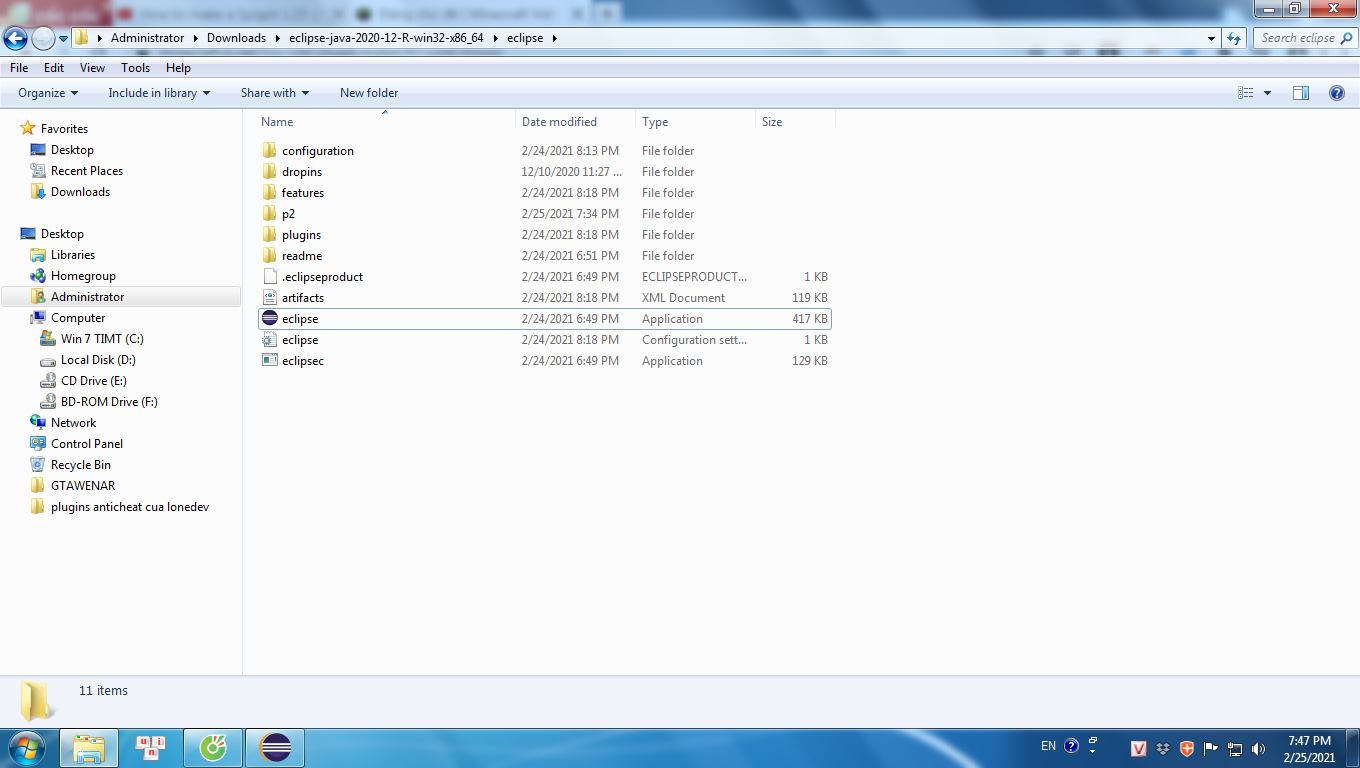Select the eclipse Configuration settings file icon

pyautogui.click(x=269, y=340)
